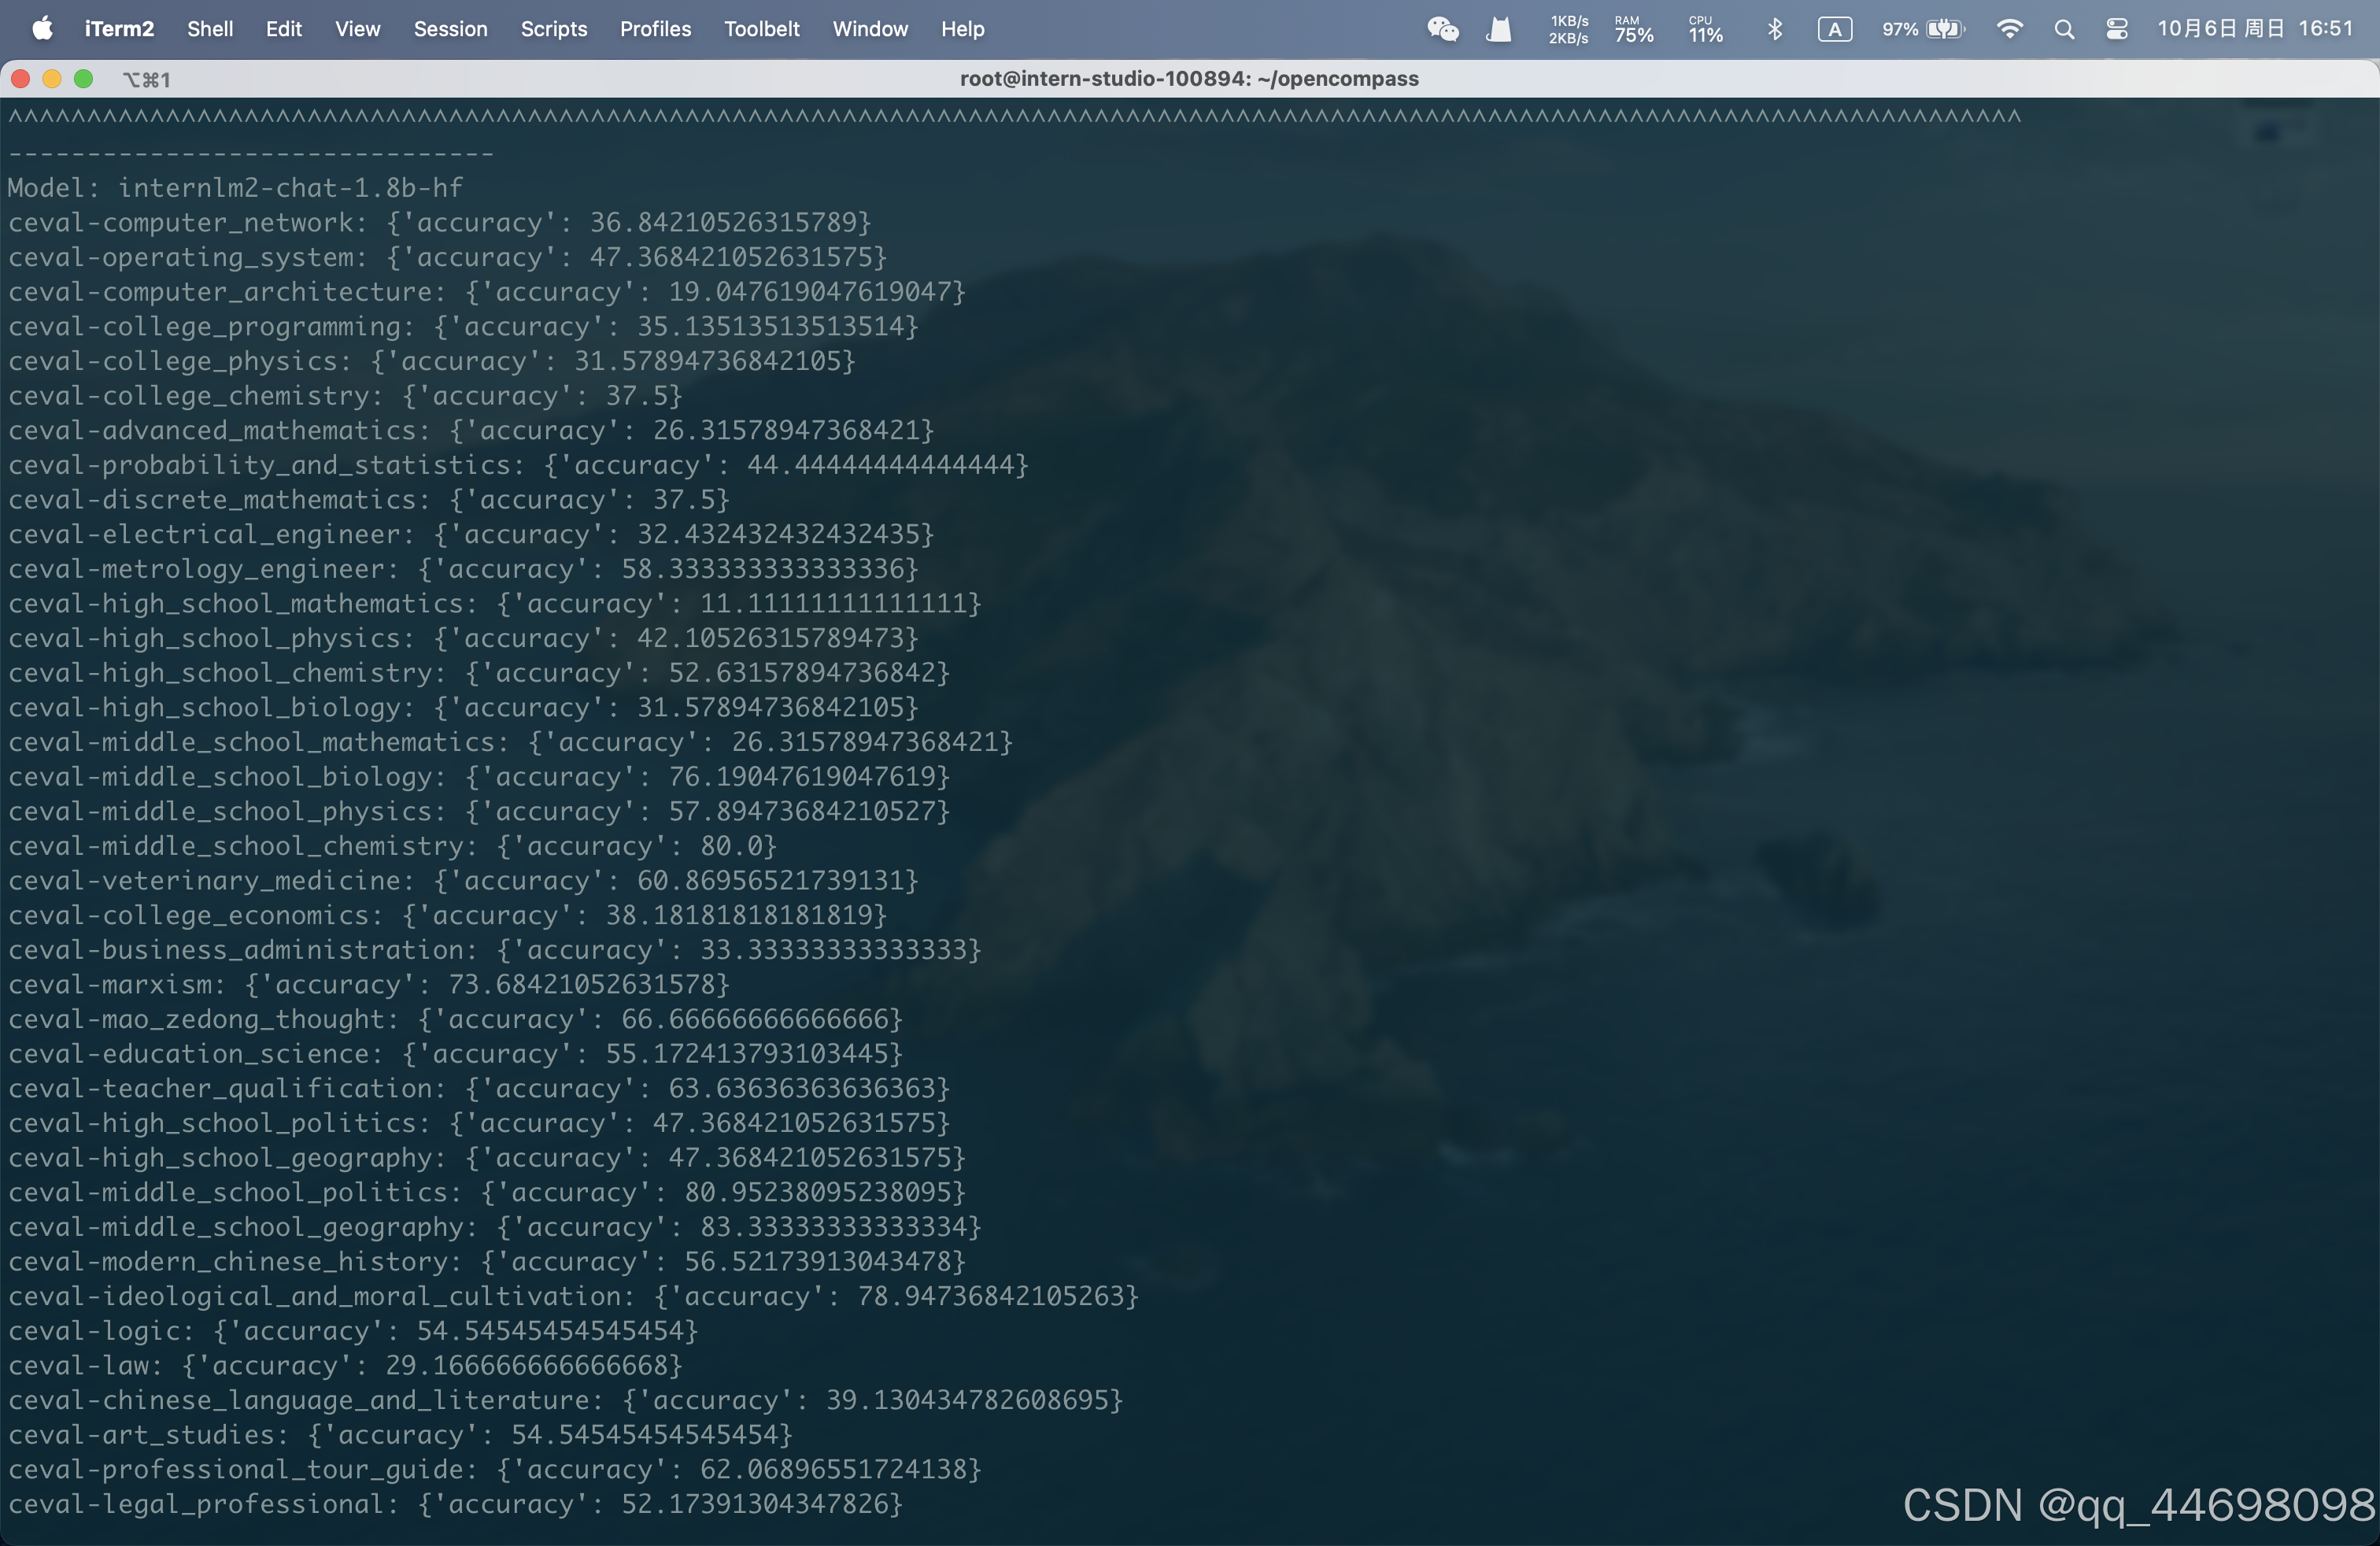Click the cat-shaped proxy icon in menu bar
Image resolution: width=2380 pixels, height=1546 pixels.
coord(1497,29)
